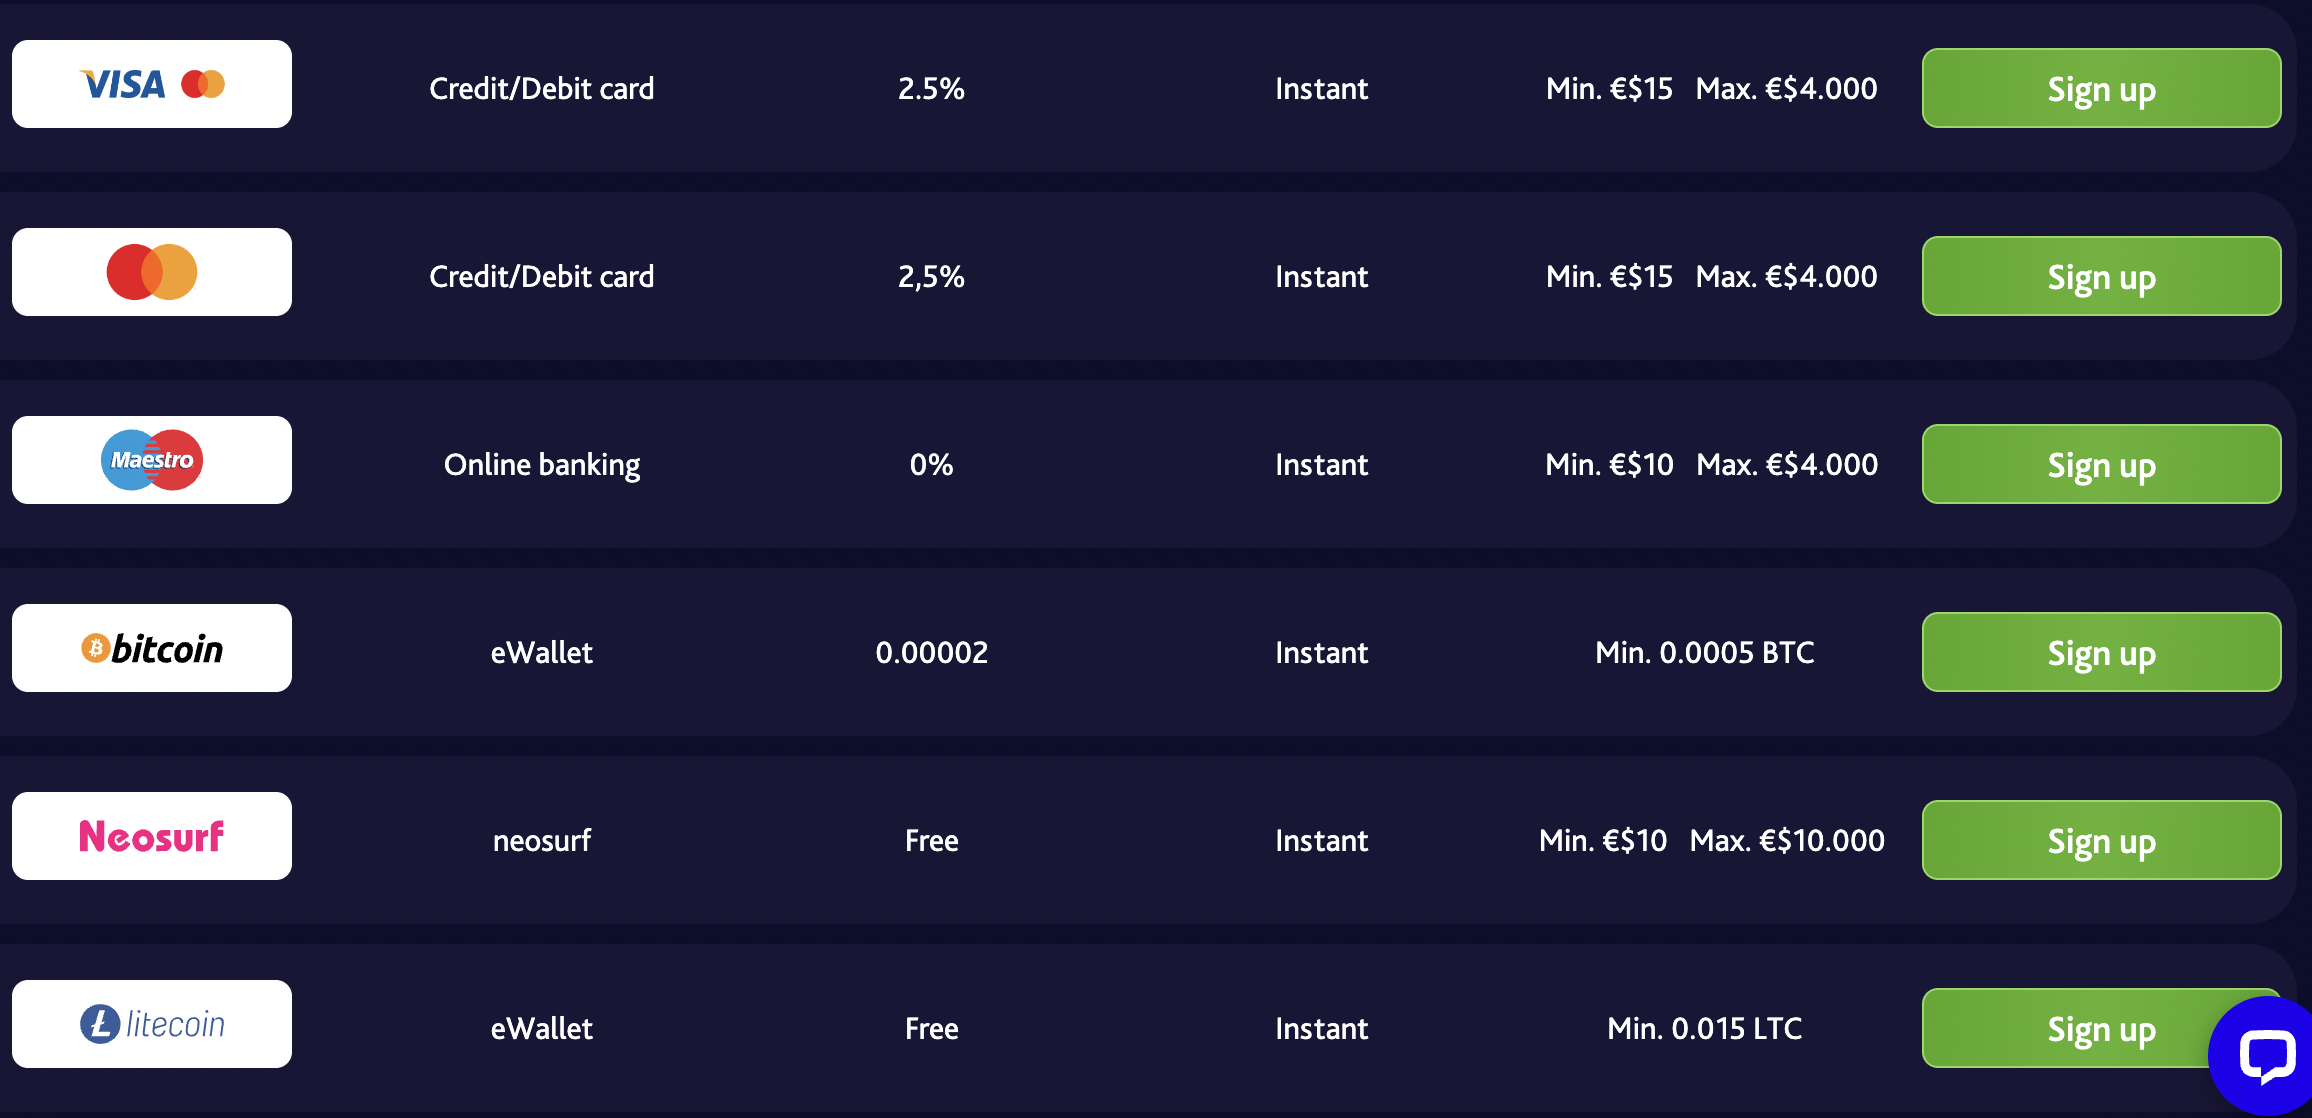Click the neosurf payment type label
Screen dimensions: 2312x1118
tap(542, 841)
